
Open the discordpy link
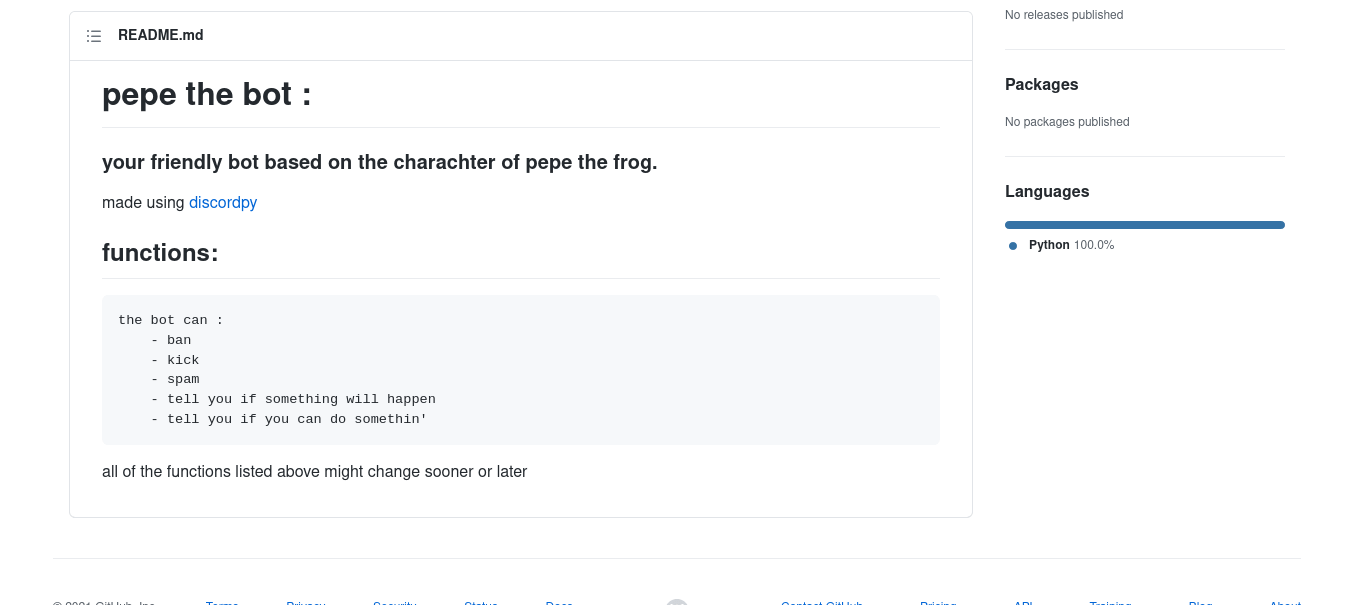coord(223,202)
